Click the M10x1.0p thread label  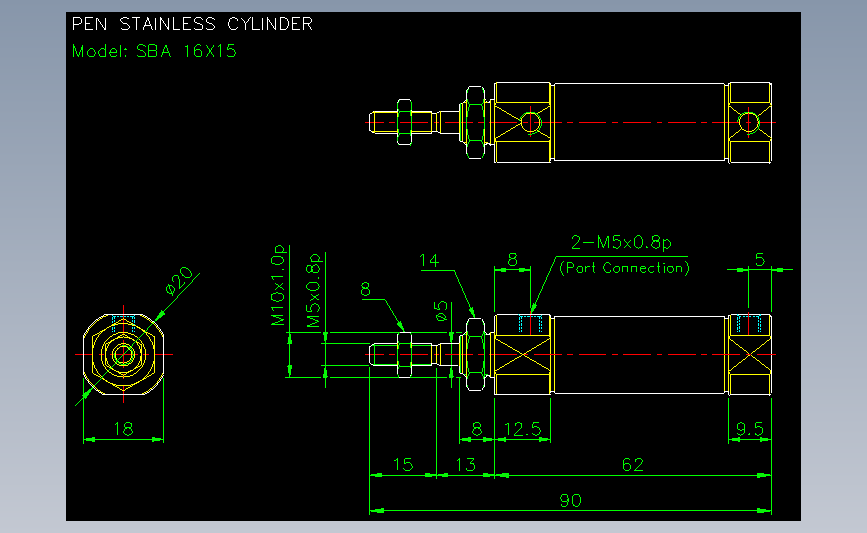point(278,285)
